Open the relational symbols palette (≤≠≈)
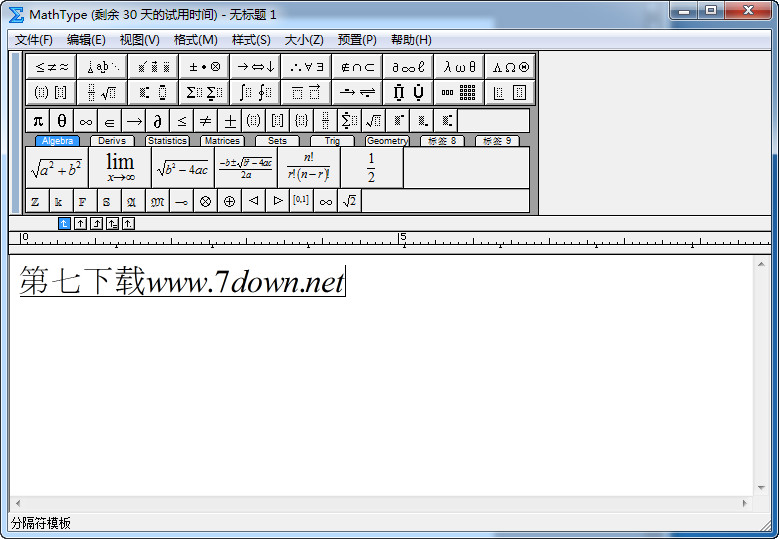This screenshot has height=539, width=779. (x=52, y=67)
